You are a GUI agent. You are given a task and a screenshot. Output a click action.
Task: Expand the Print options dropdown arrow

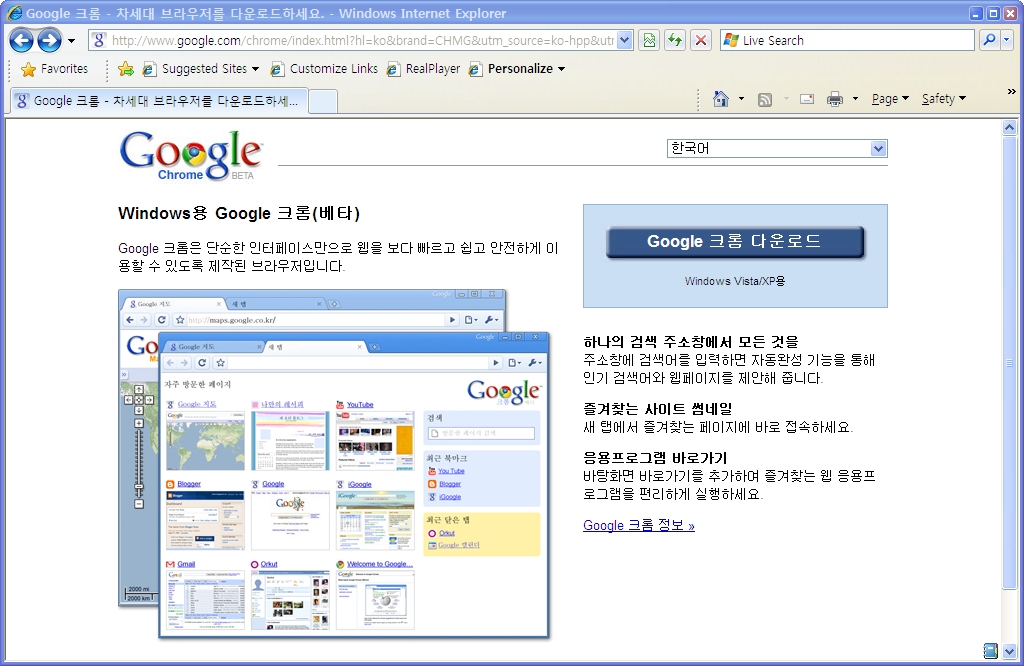coord(855,99)
